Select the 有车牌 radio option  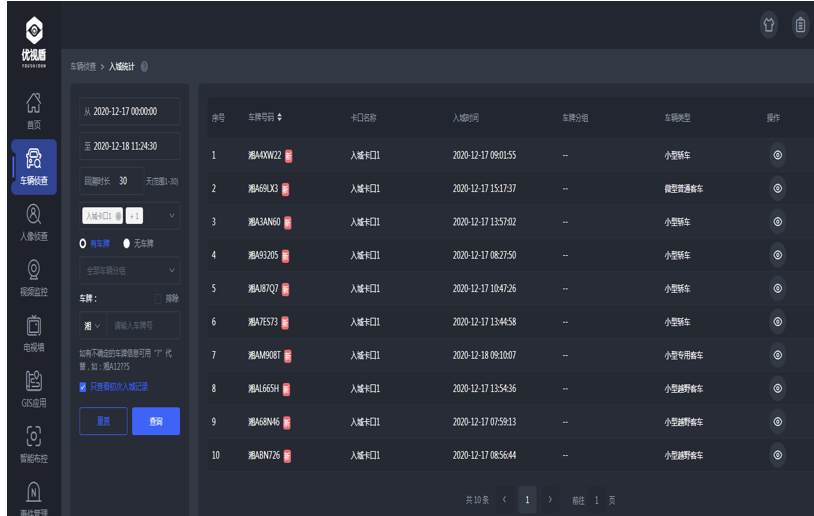(83, 243)
